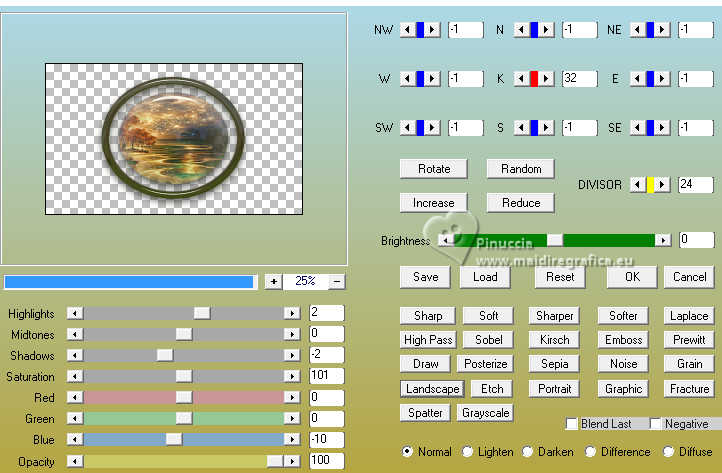Viewport: 722px width, 473px height.
Task: Reset all filter values
Action: coord(560,277)
